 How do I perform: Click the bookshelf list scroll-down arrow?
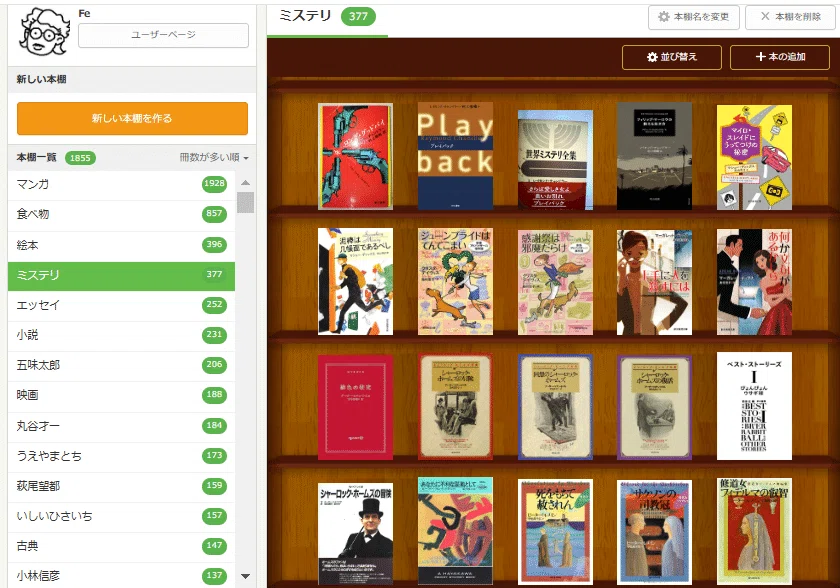point(245,576)
